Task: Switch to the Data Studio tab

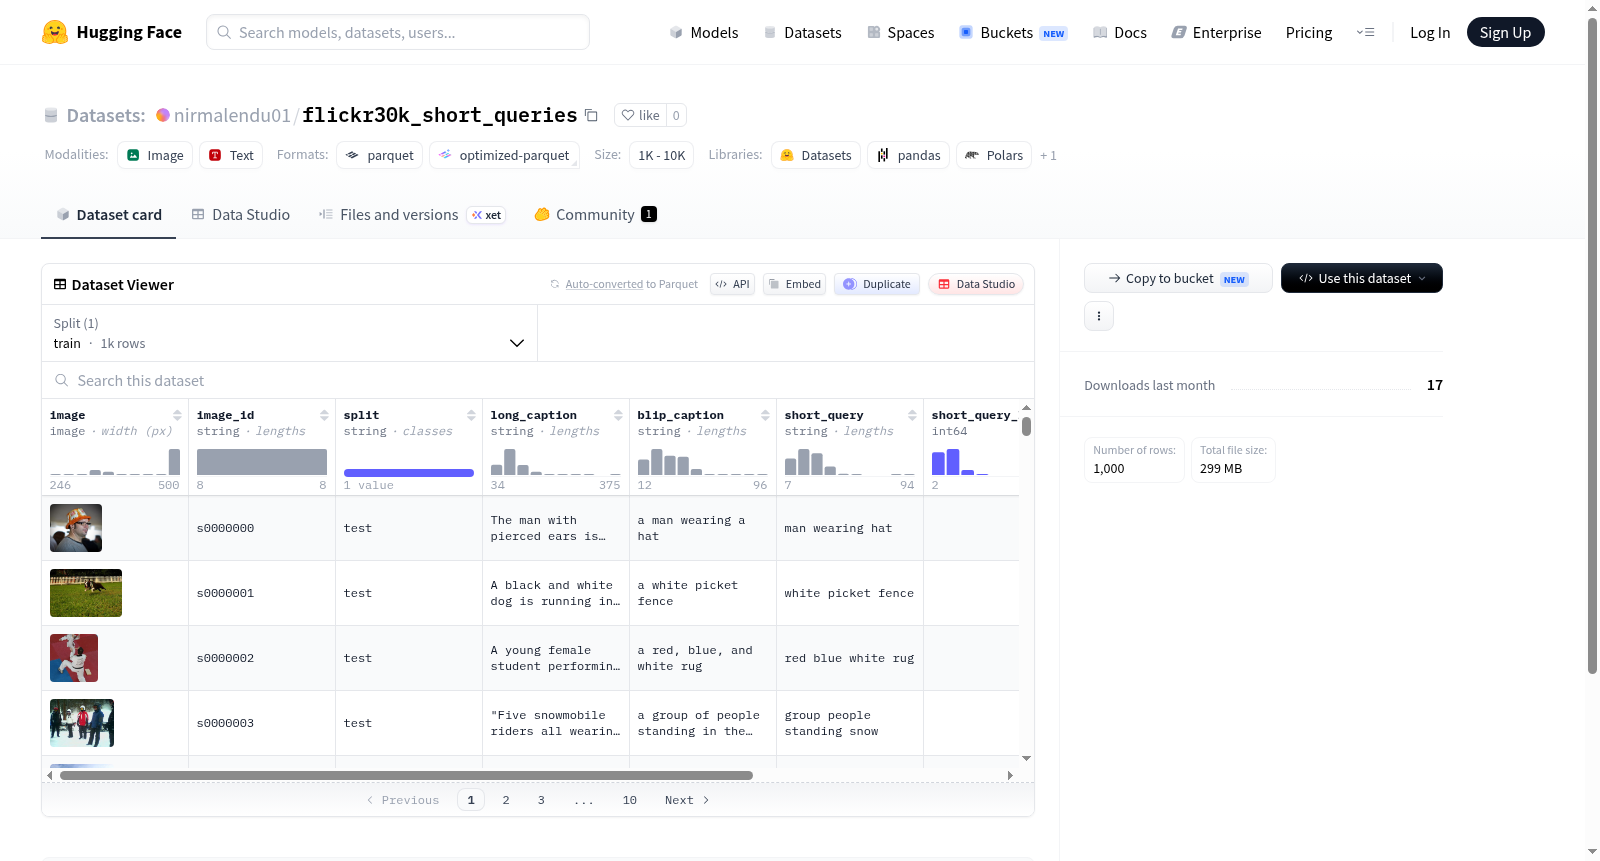Action: pyautogui.click(x=241, y=214)
